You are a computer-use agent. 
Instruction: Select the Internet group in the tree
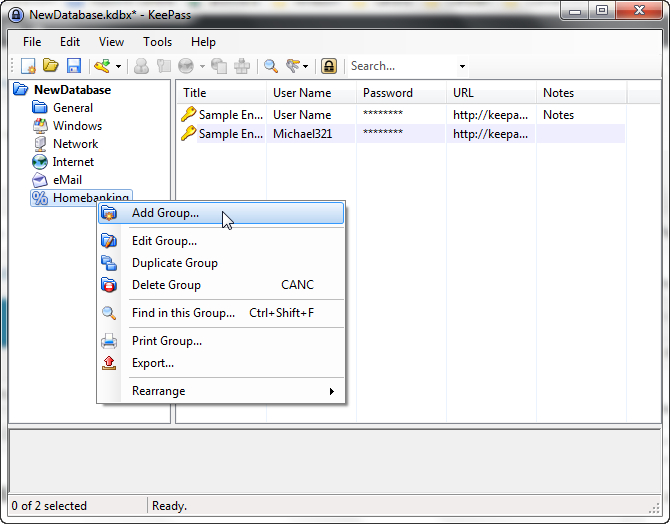pyautogui.click(x=73, y=162)
